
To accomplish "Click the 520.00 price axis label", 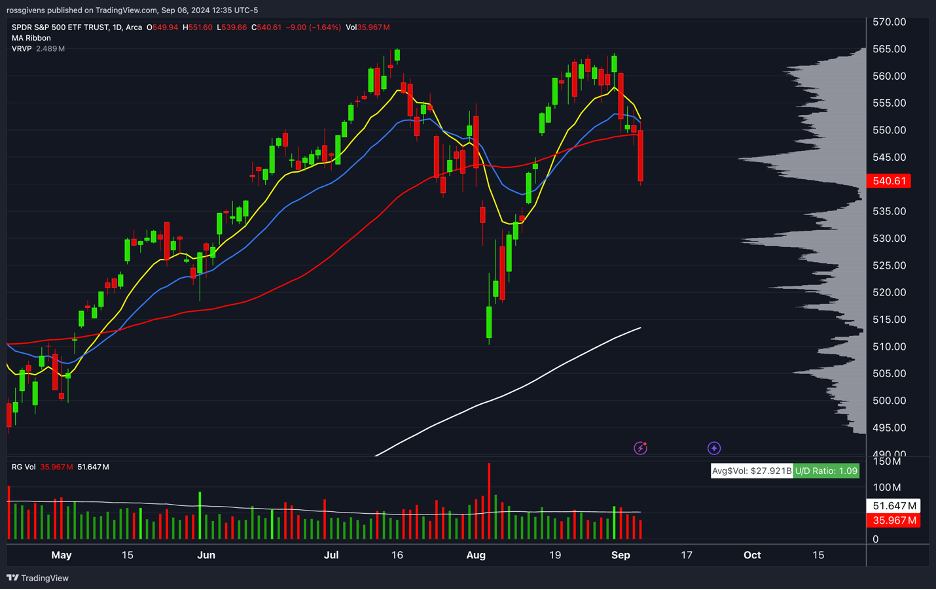I will 889,292.
